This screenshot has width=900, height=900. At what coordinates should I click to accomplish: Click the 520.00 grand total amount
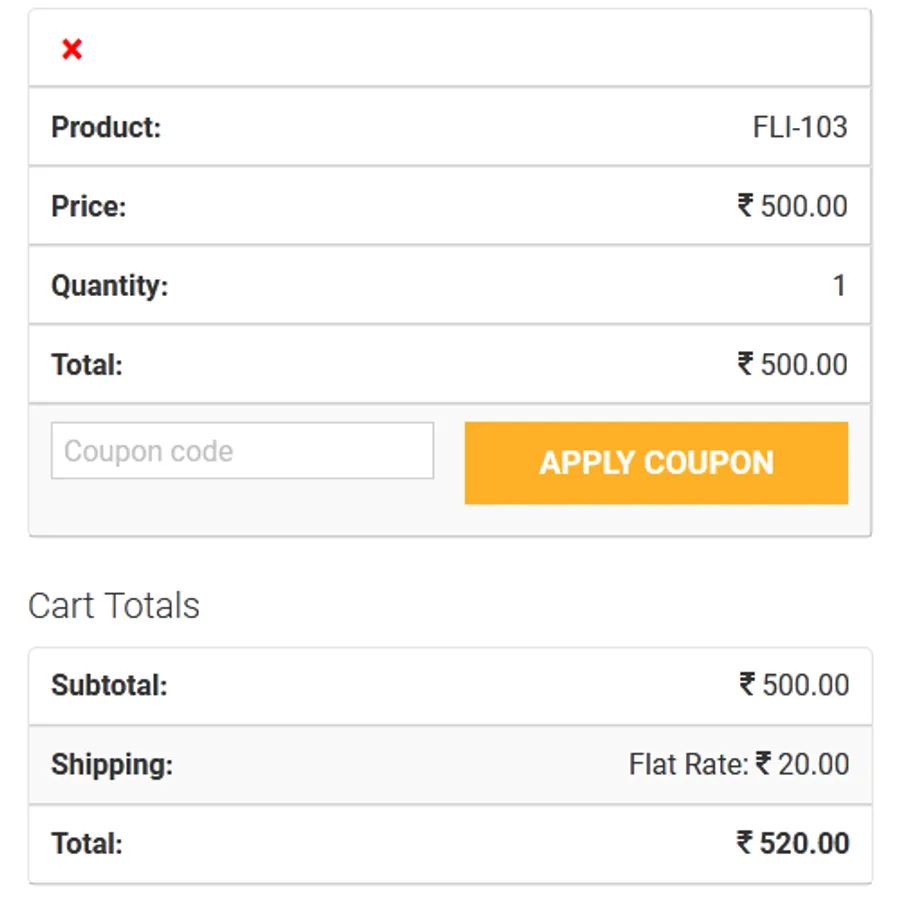pos(804,843)
